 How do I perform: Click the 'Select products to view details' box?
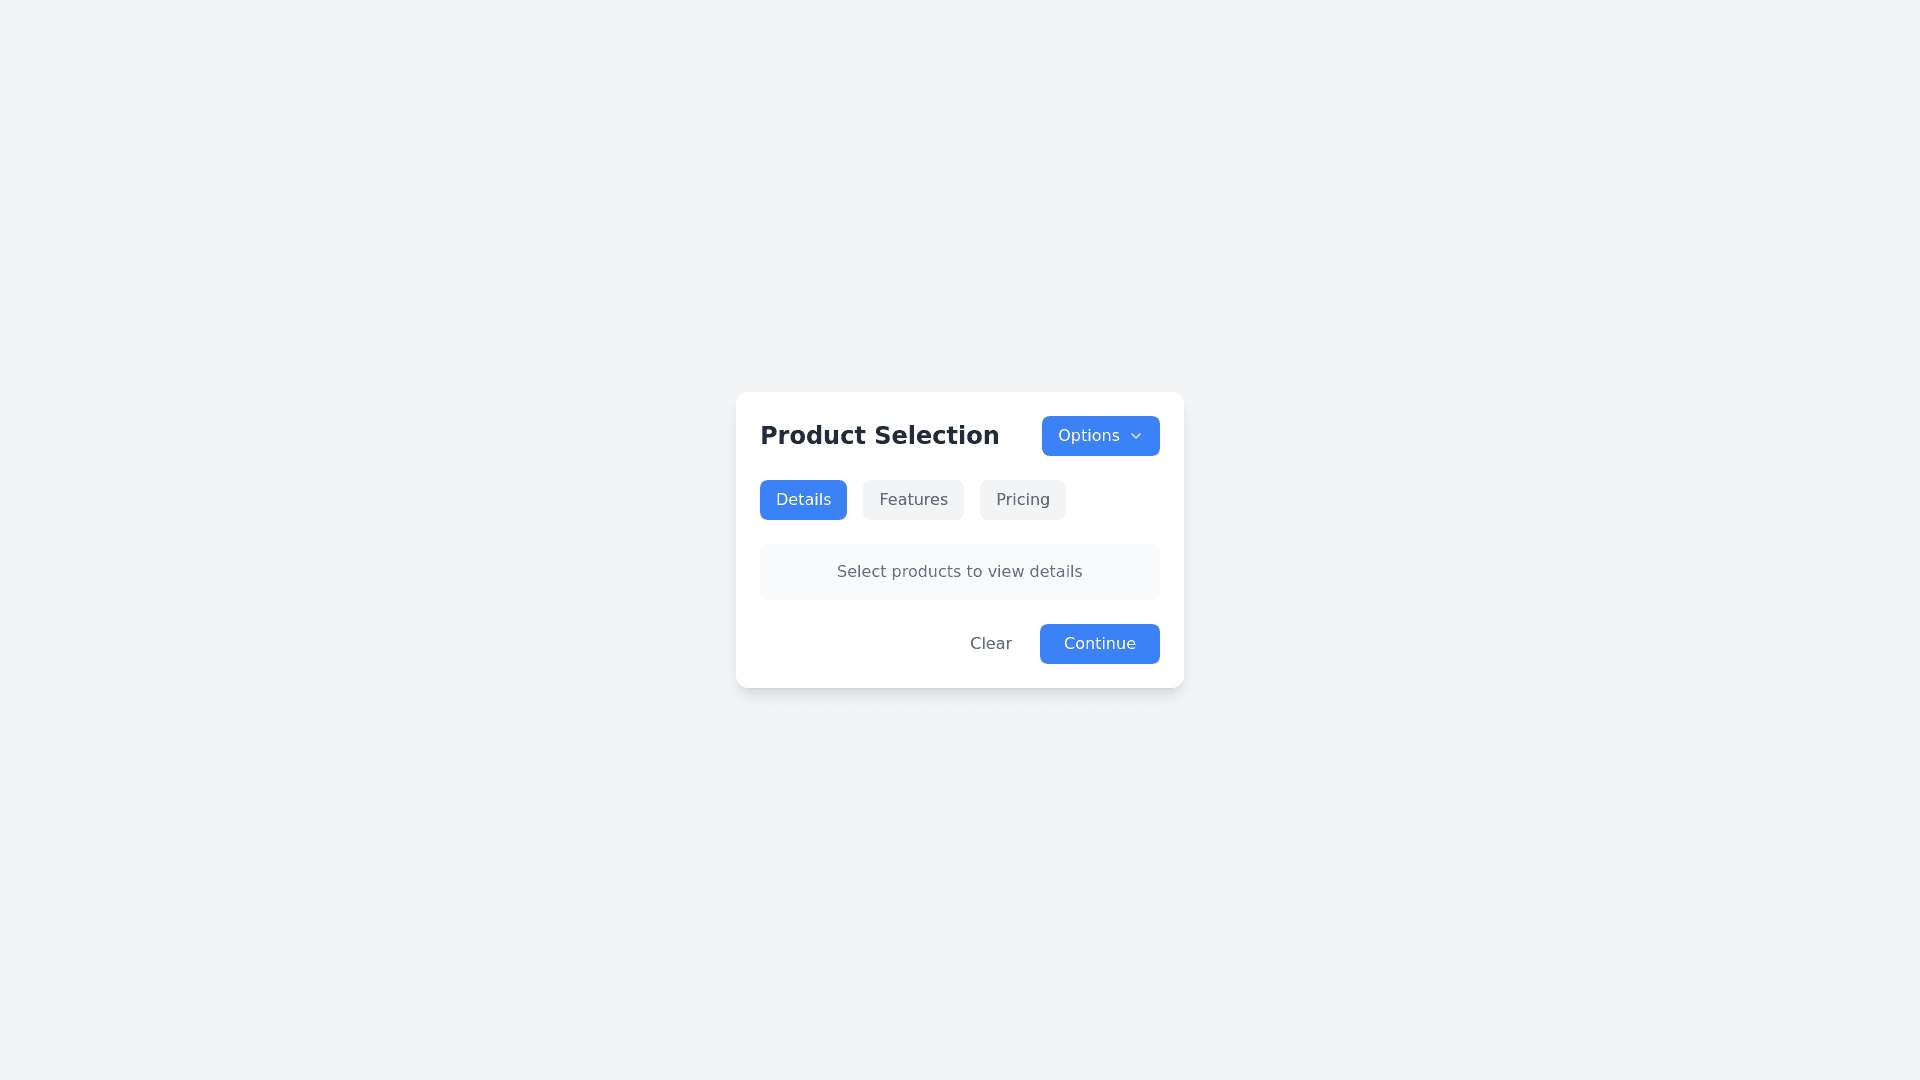959,572
